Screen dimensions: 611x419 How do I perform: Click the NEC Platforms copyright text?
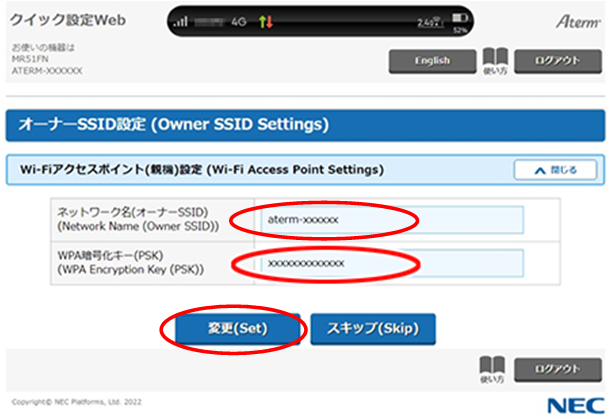(x=76, y=402)
